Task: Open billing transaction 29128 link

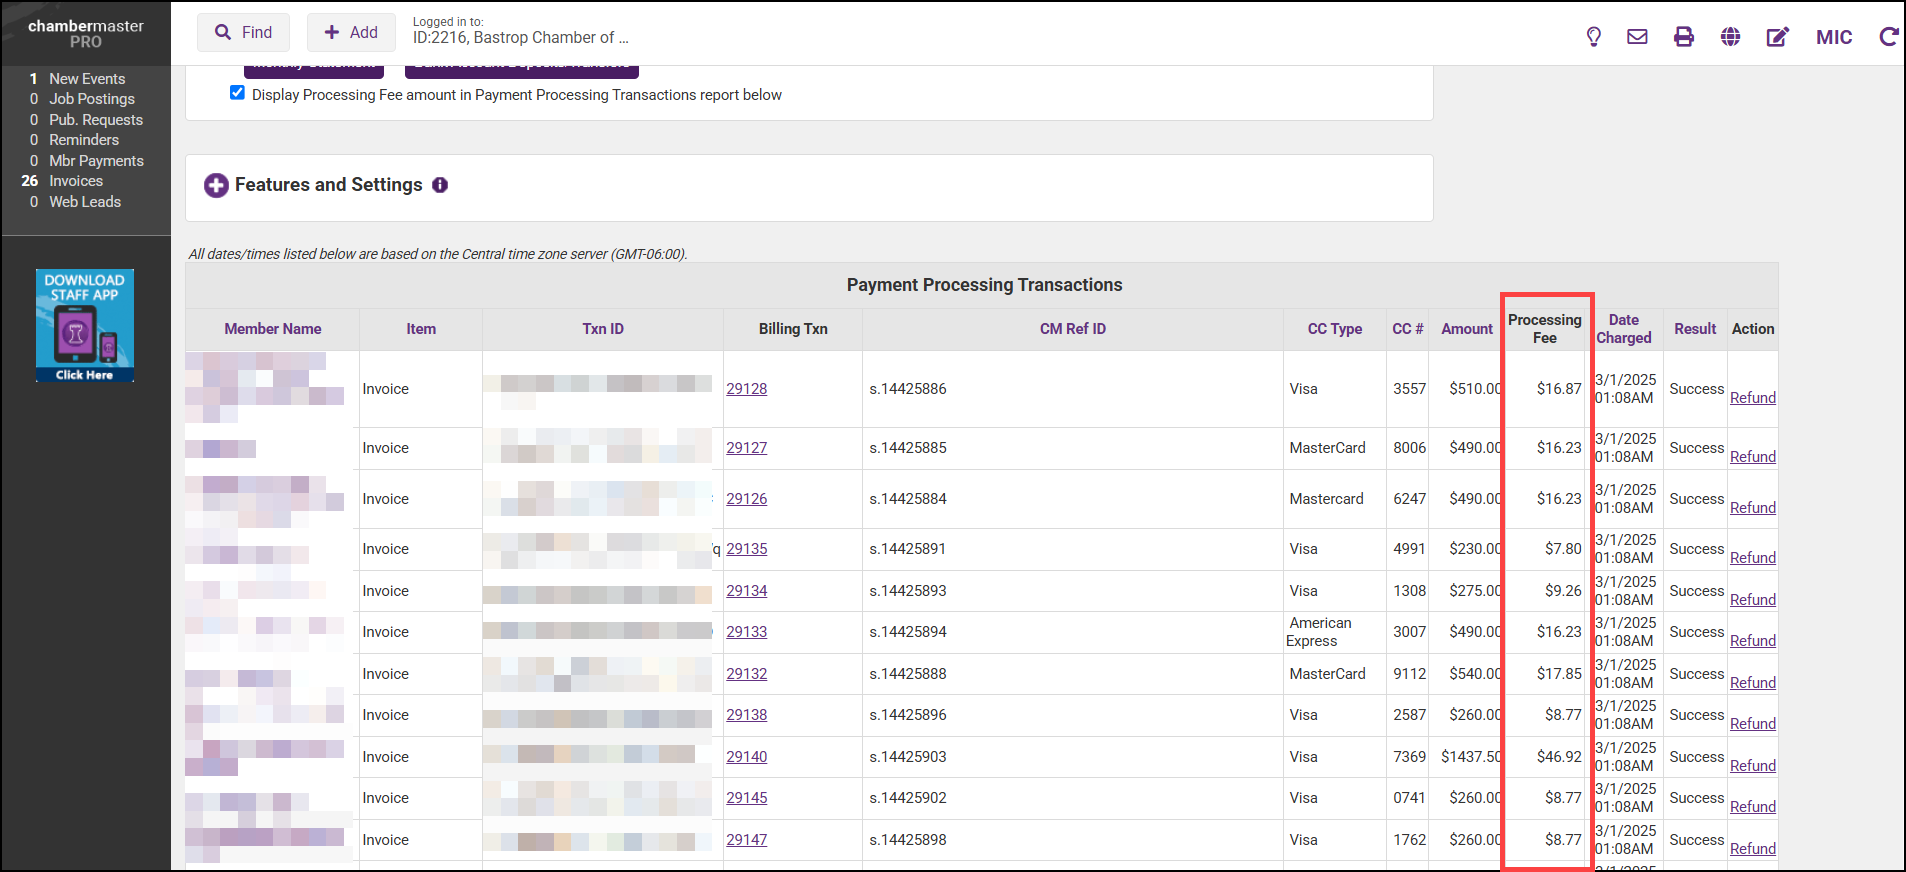Action: click(746, 389)
